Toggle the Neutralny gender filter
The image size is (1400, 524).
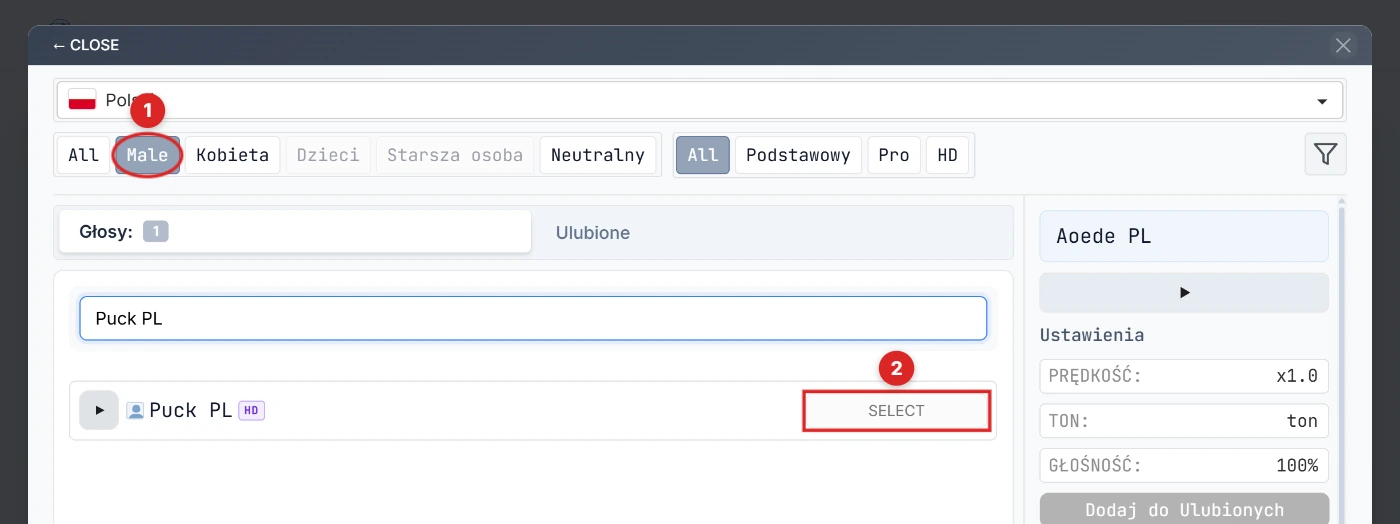tap(598, 155)
